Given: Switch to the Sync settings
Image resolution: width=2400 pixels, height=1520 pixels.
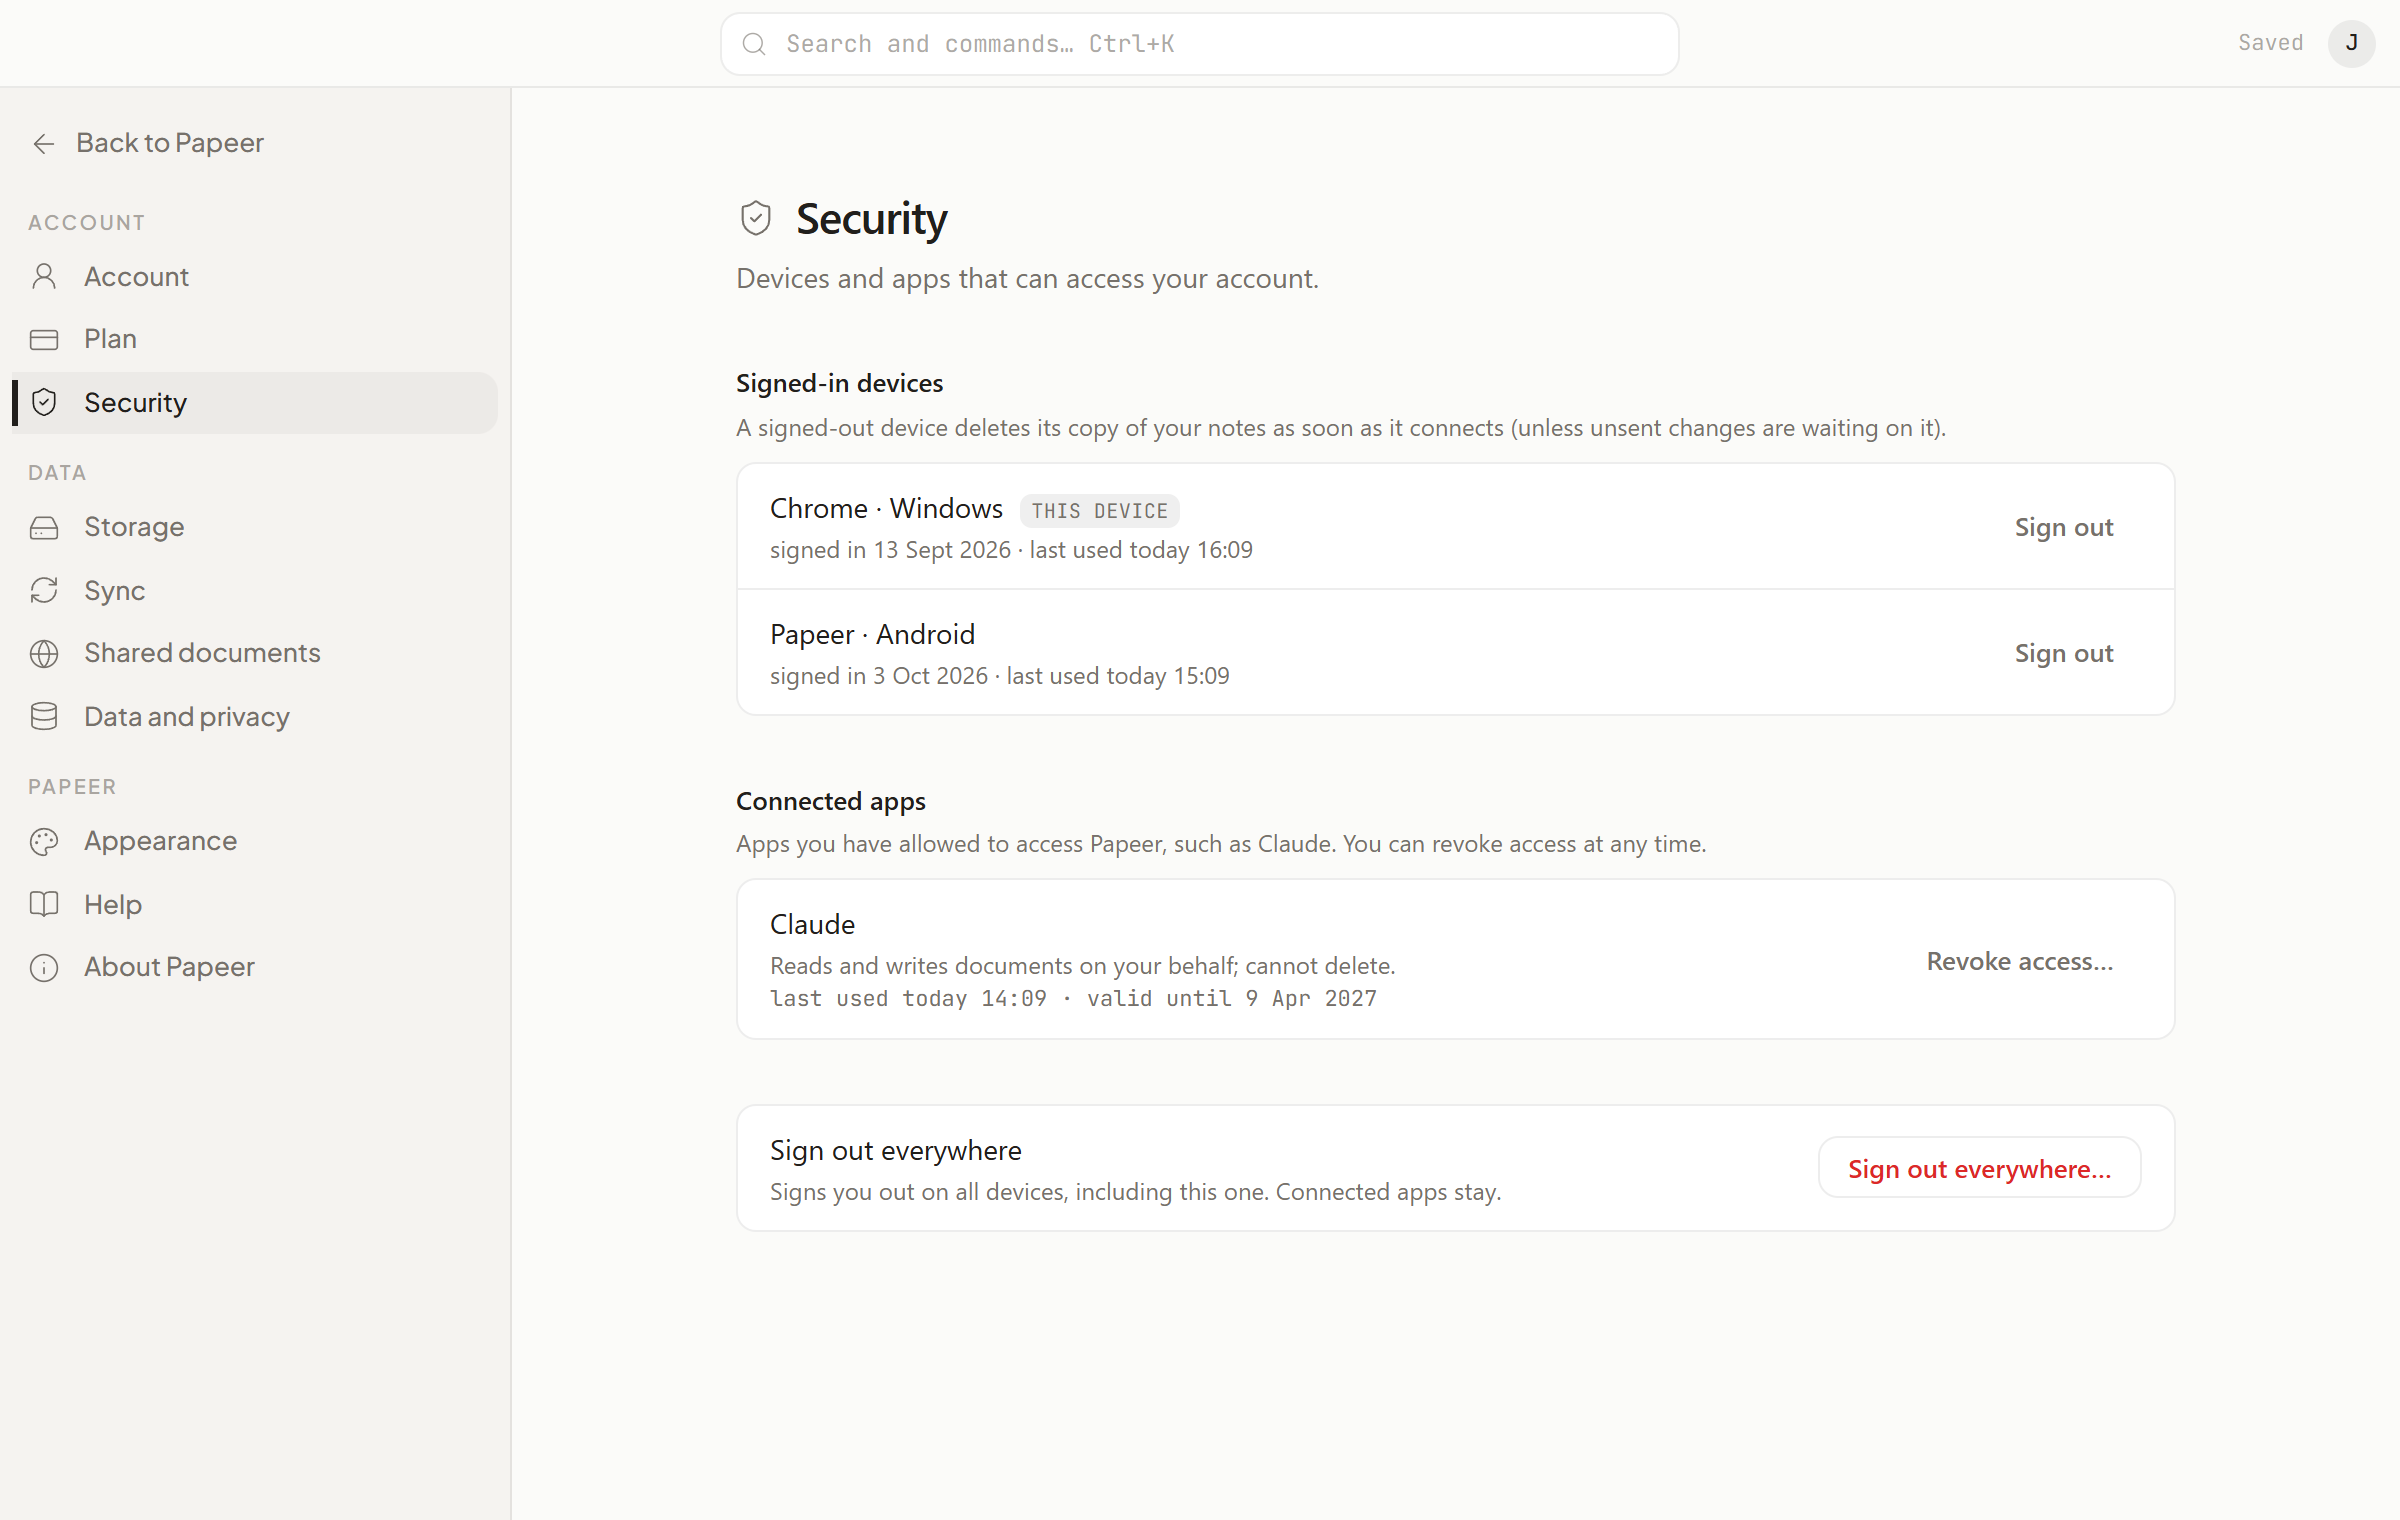Looking at the screenshot, I should [x=255, y=591].
